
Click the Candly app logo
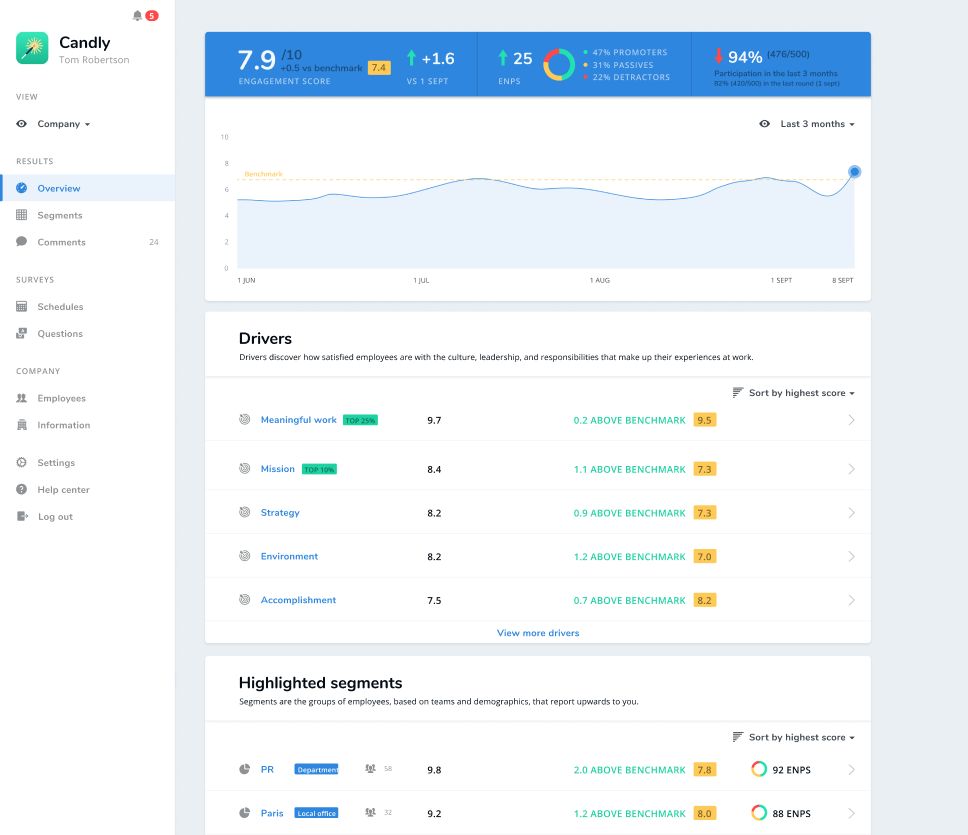coord(32,48)
